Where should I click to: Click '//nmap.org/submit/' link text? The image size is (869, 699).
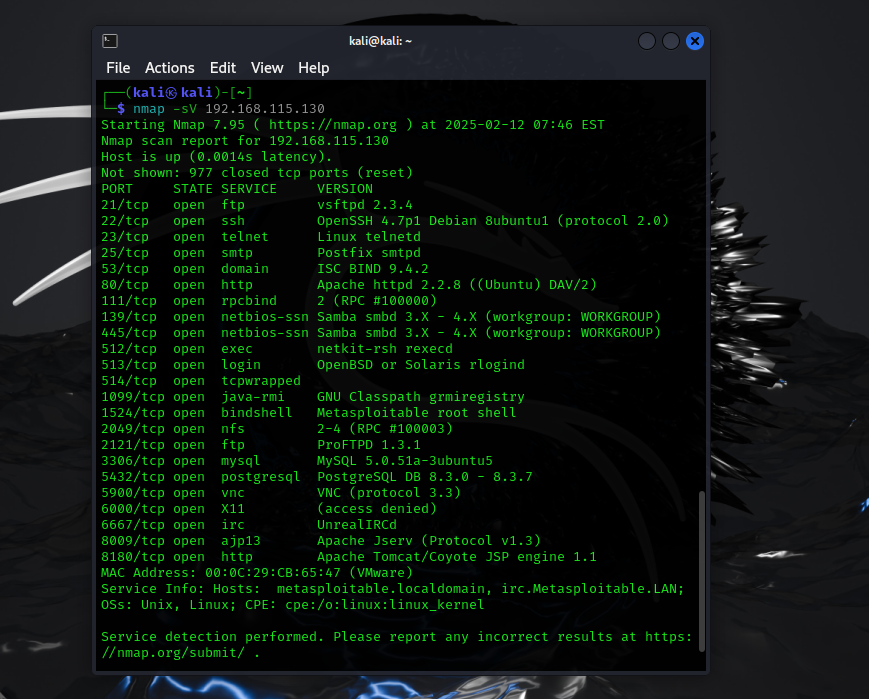(173, 653)
